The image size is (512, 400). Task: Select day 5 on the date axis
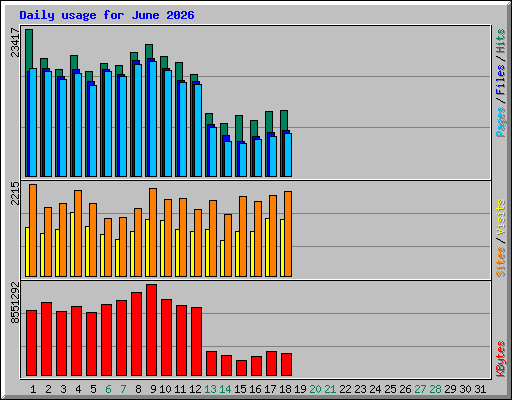(93, 389)
